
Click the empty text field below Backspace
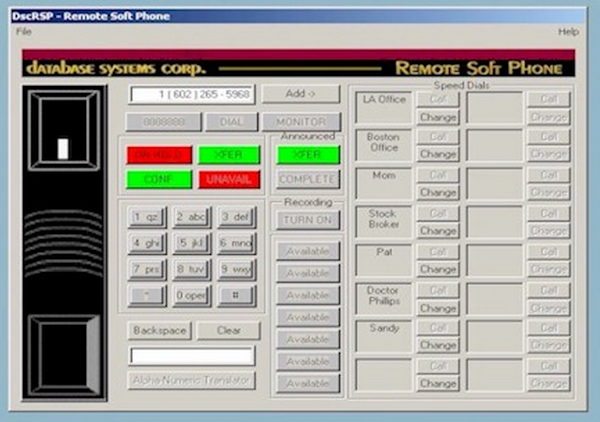click(x=192, y=356)
